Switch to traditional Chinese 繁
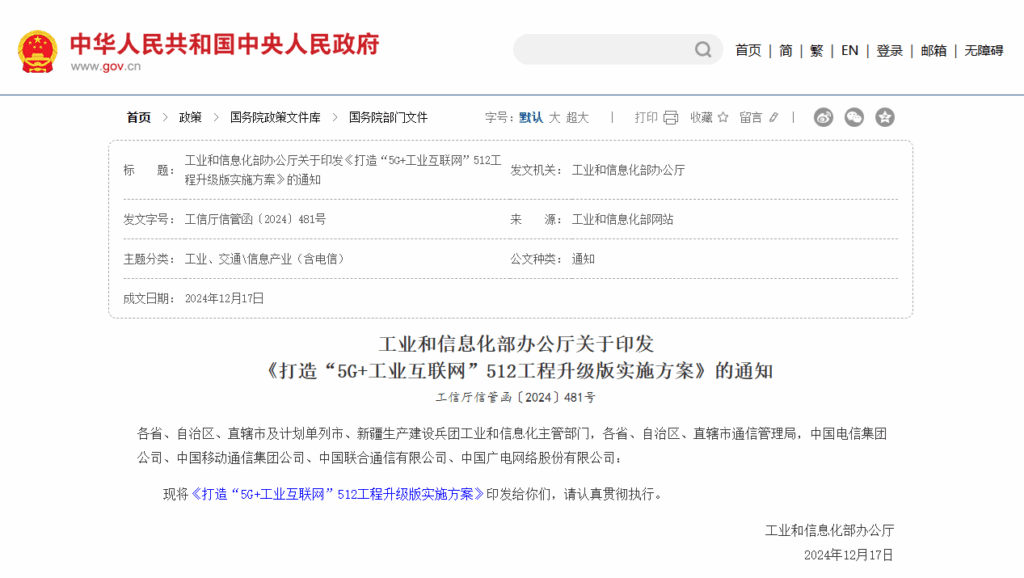 point(816,51)
